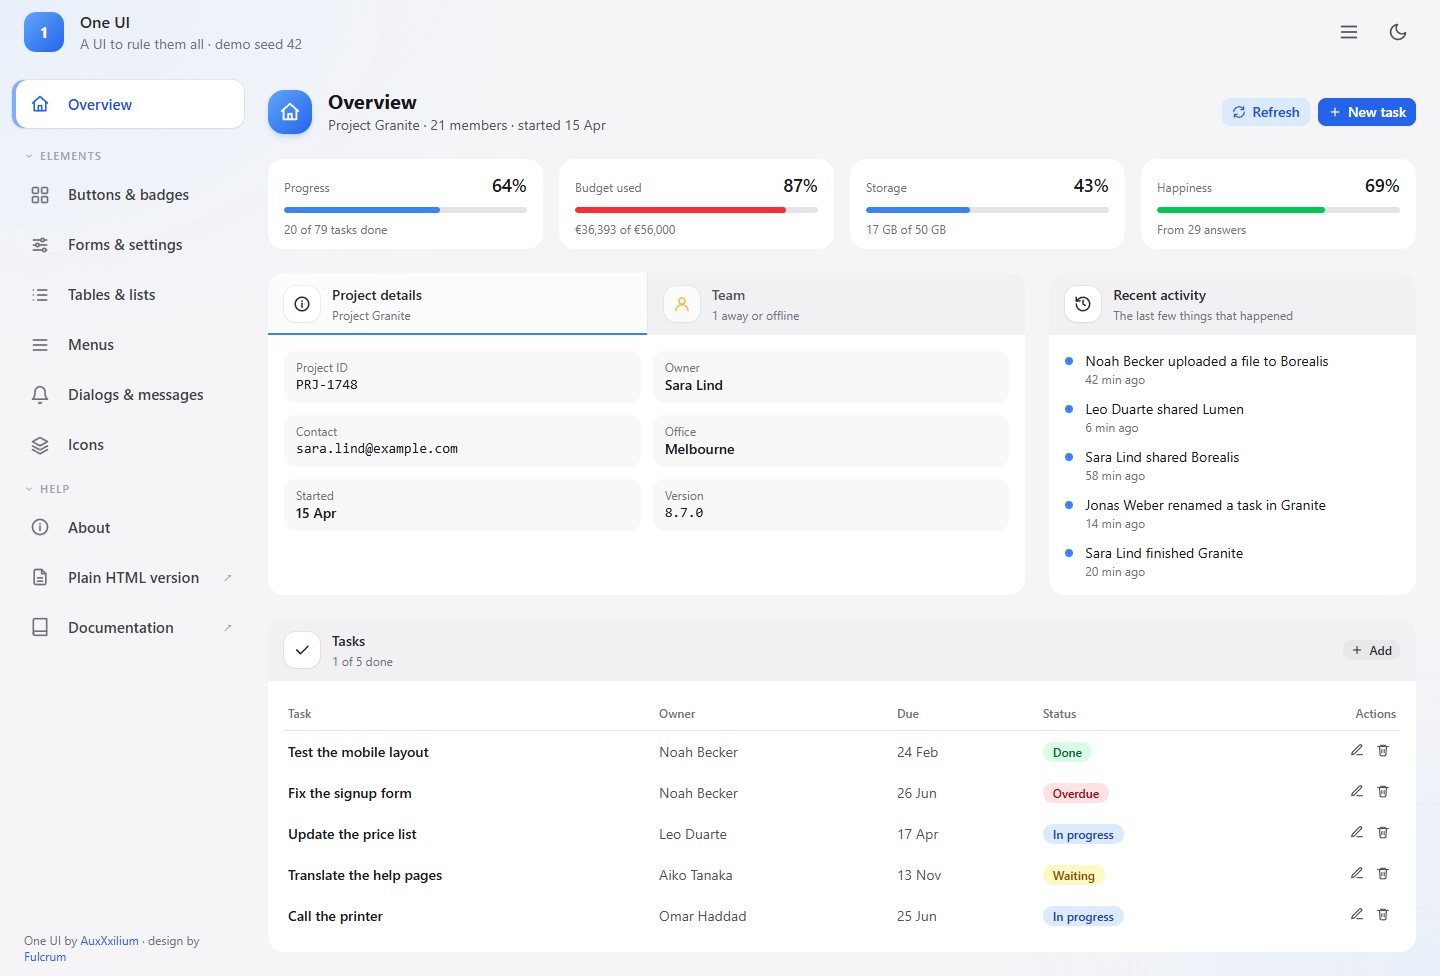The height and width of the screenshot is (976, 1440).
Task: Delete the Fix the signup form task
Action: tap(1383, 792)
